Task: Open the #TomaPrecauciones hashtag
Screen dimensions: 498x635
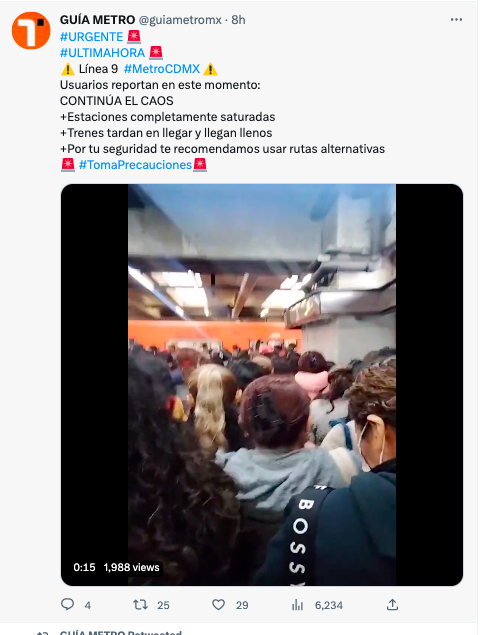Action: point(135,165)
